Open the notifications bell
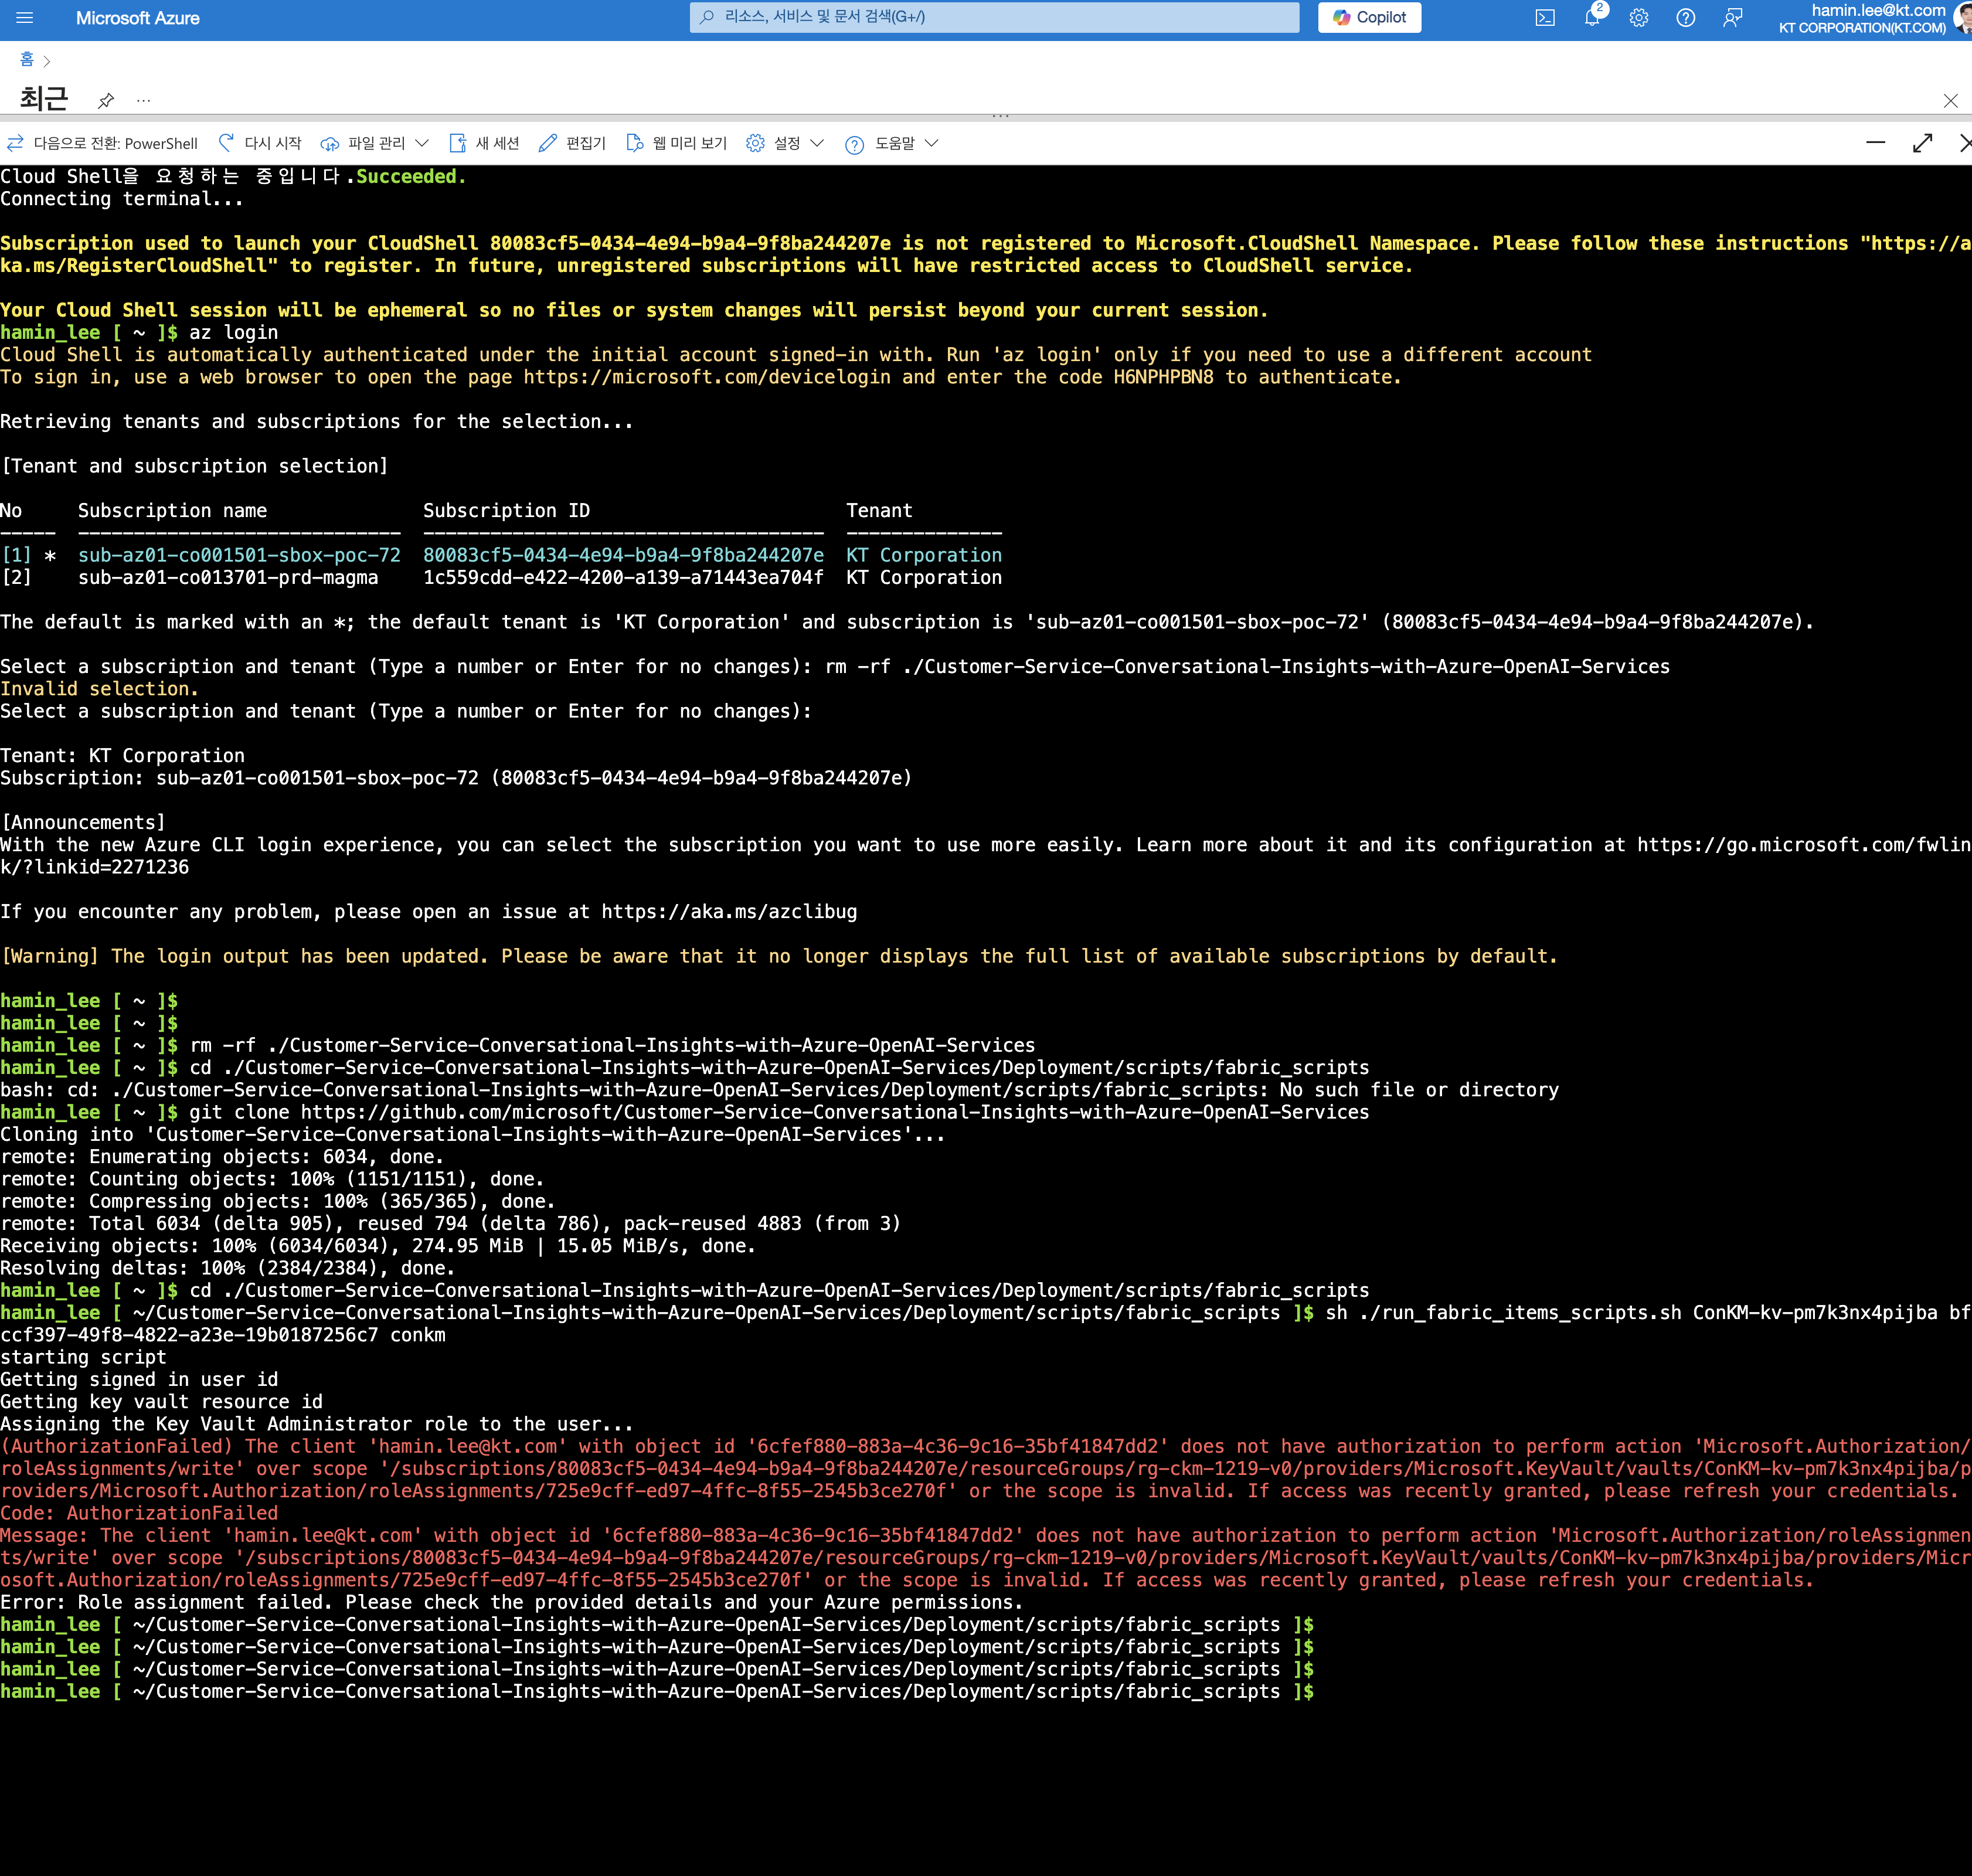 point(1592,18)
